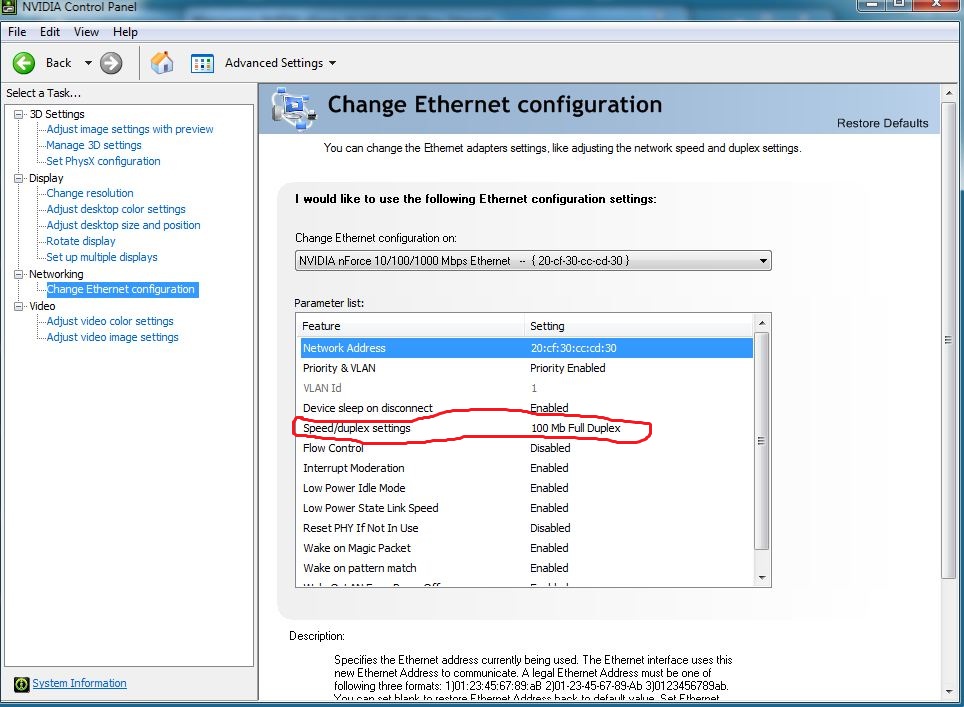Click the Feature column header

click(411, 326)
